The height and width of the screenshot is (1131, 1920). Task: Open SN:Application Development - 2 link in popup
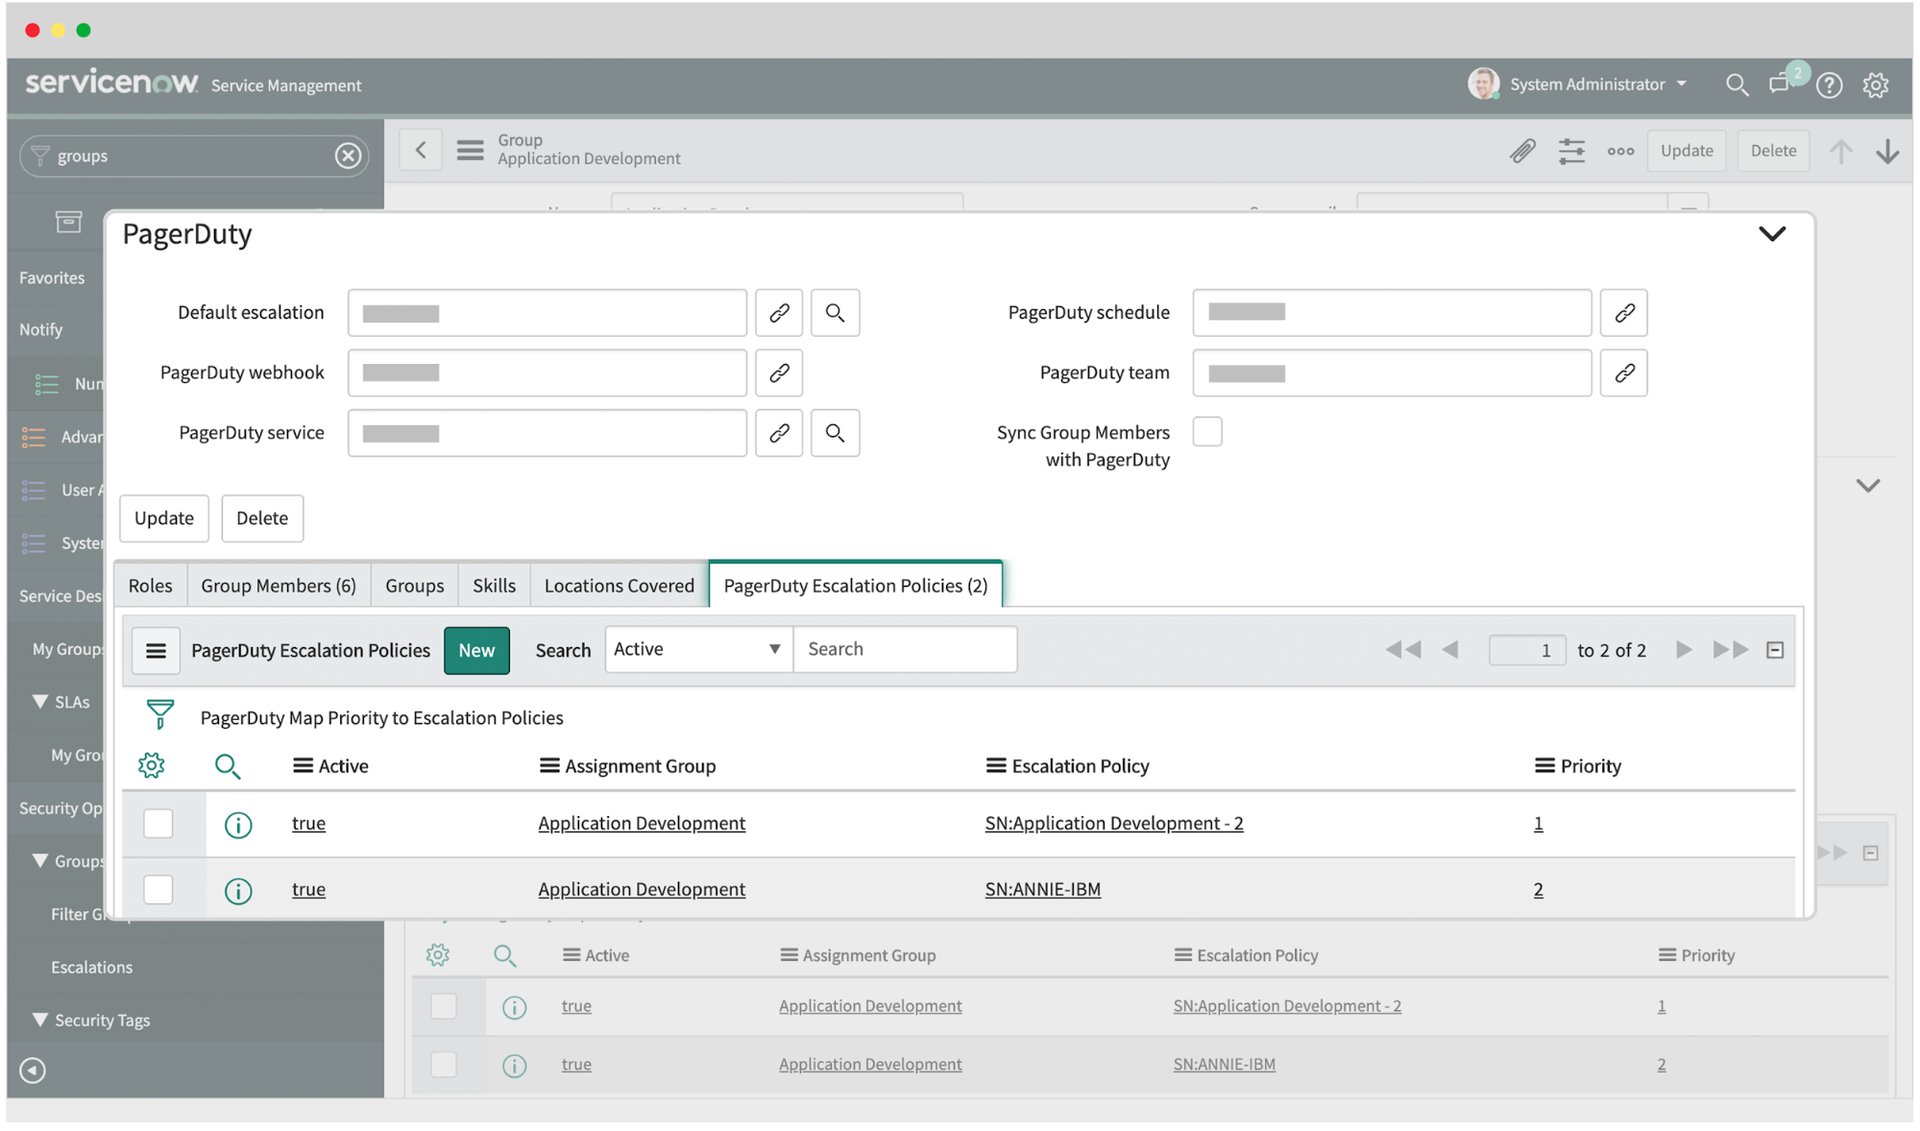[x=1113, y=824]
